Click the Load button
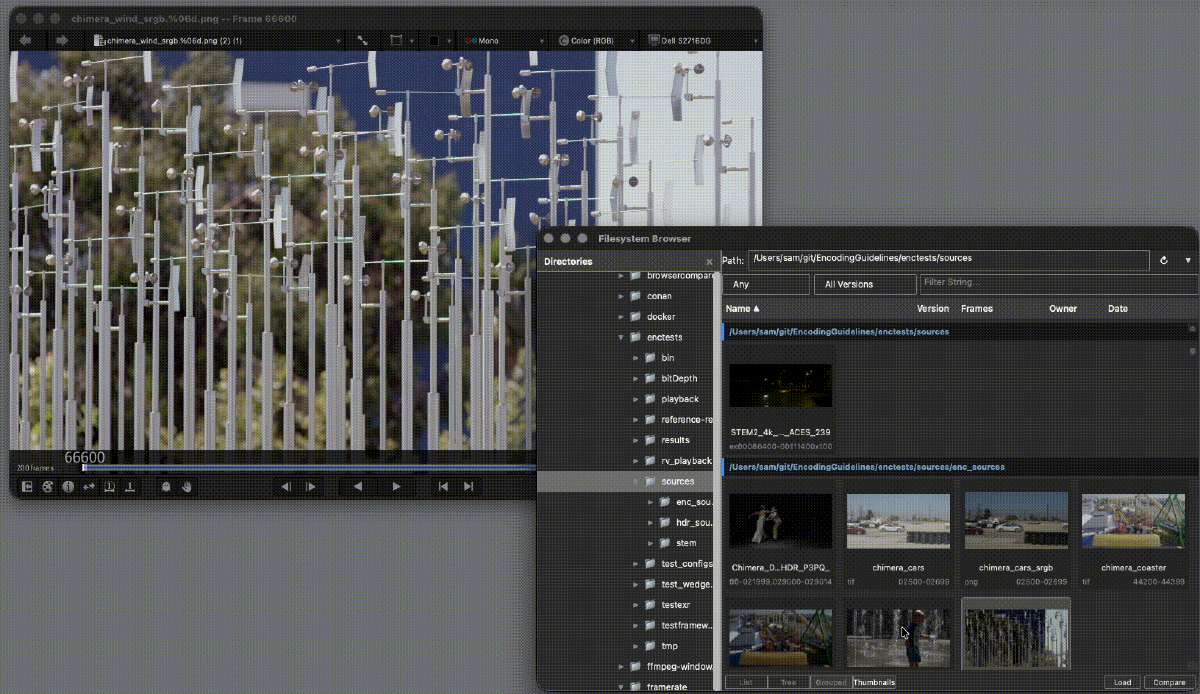 click(1123, 682)
